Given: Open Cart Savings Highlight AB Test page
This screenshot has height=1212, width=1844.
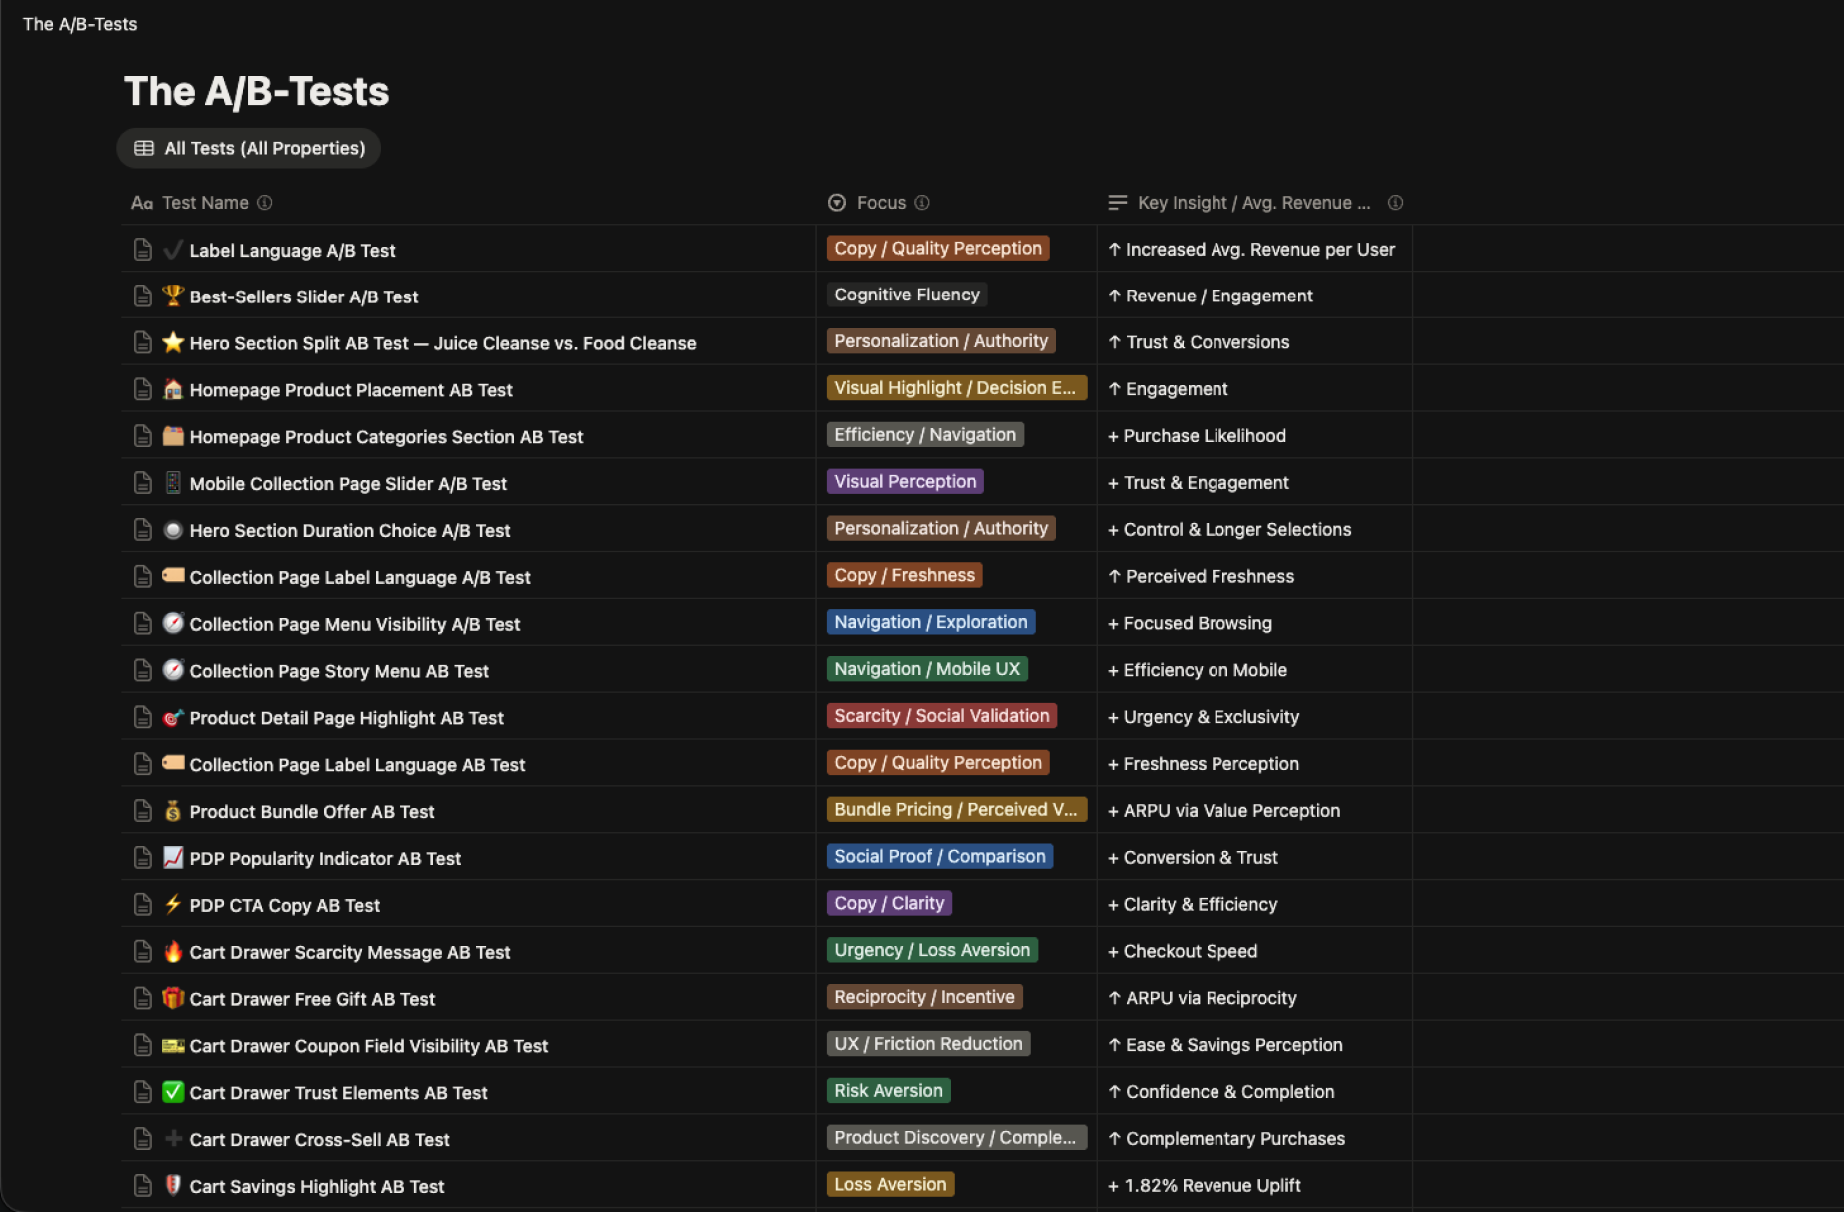Looking at the screenshot, I should pos(316,1186).
